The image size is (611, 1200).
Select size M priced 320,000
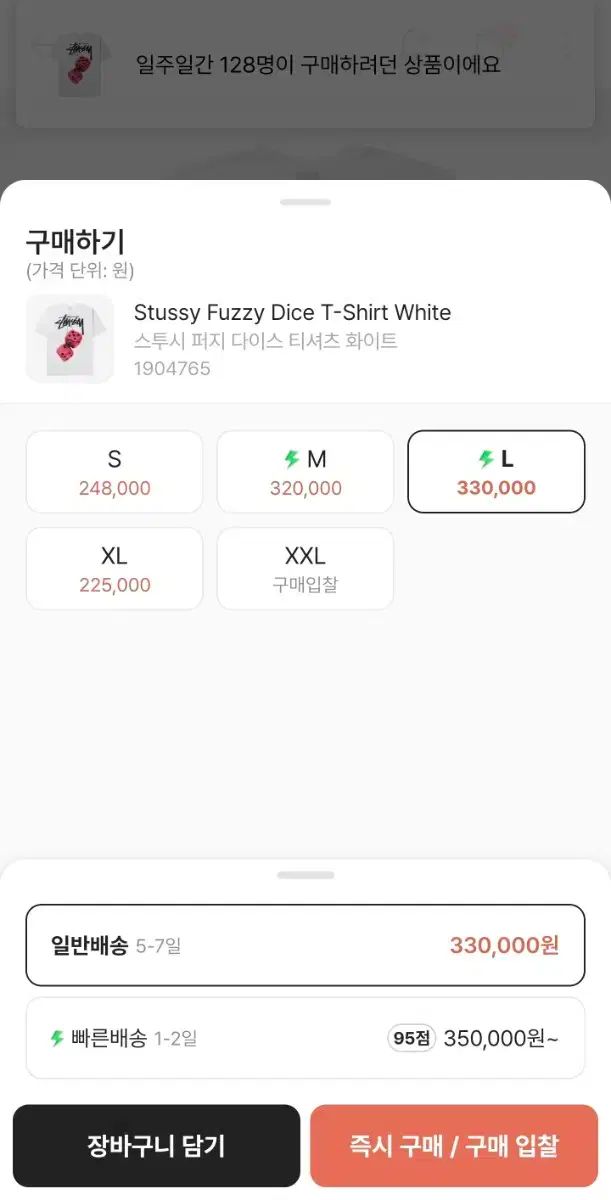click(x=305, y=472)
